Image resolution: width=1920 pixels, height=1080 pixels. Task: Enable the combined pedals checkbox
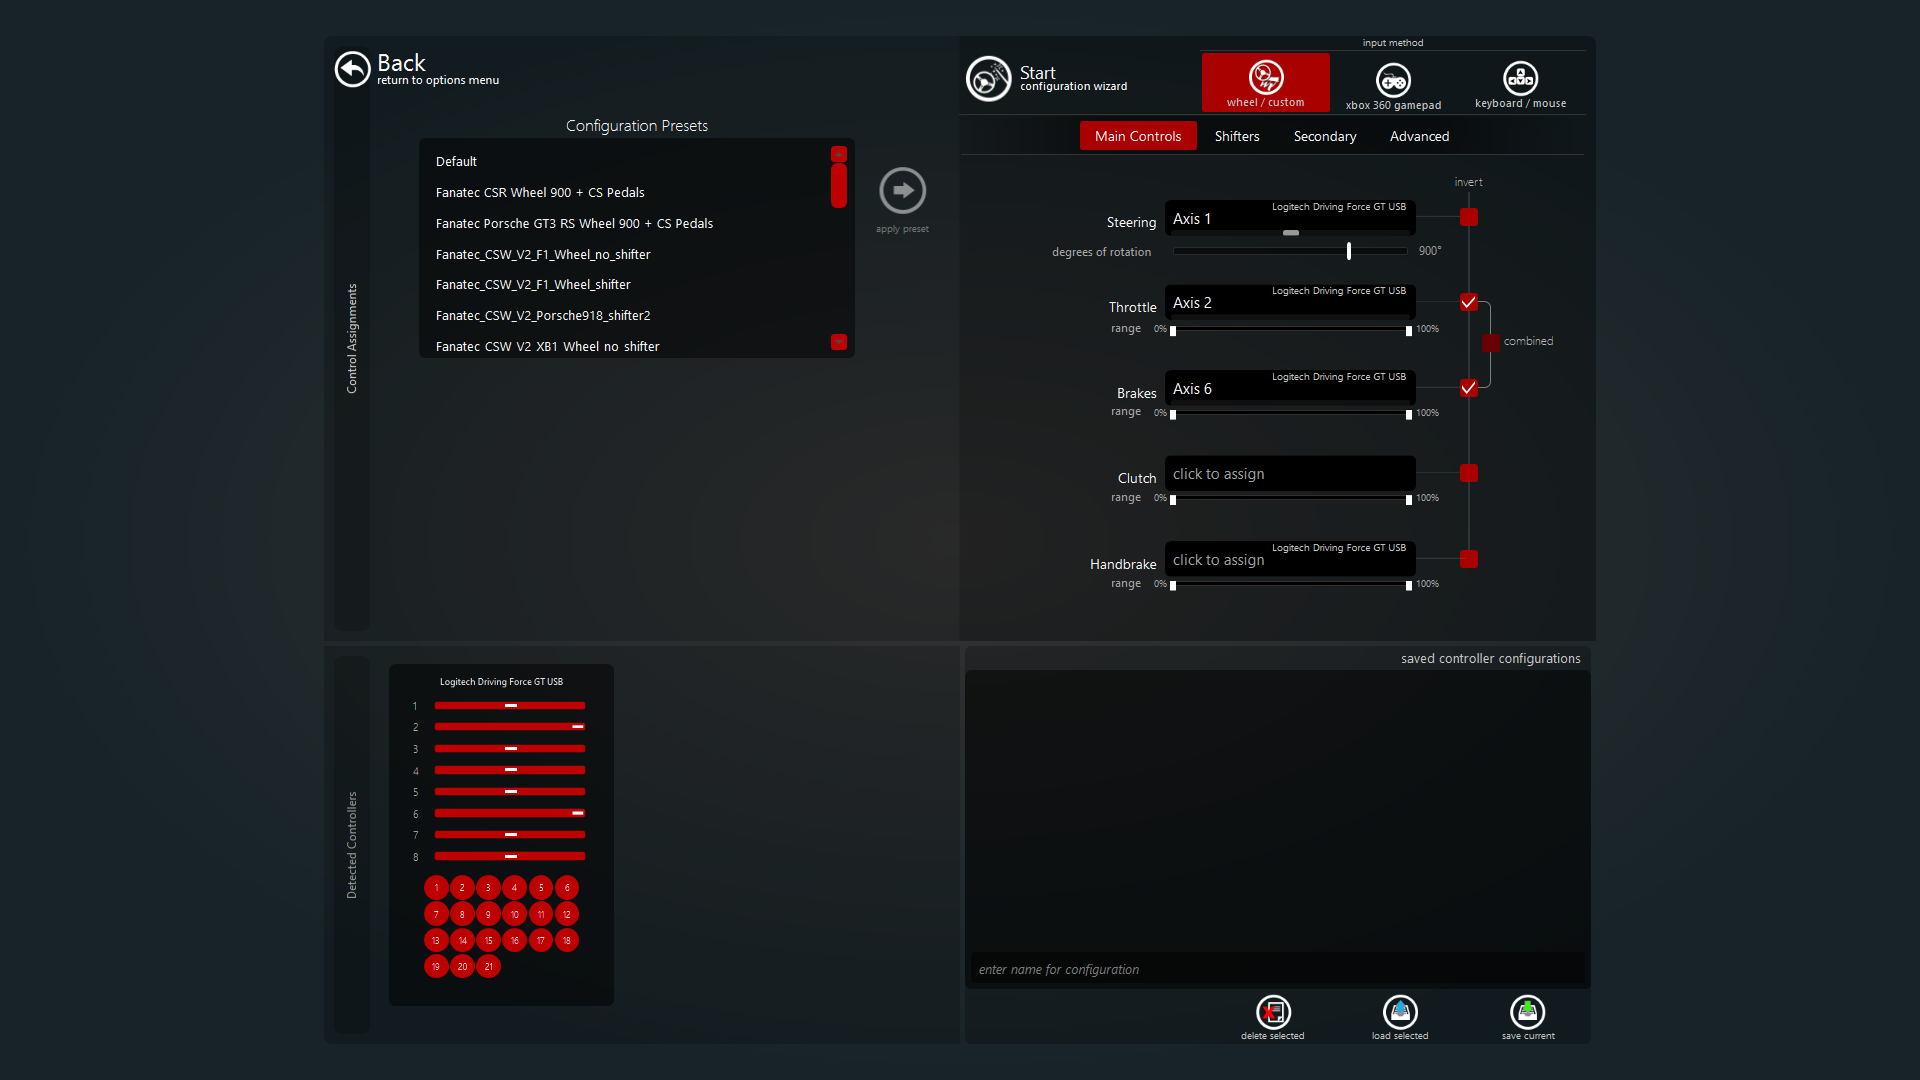pos(1491,342)
